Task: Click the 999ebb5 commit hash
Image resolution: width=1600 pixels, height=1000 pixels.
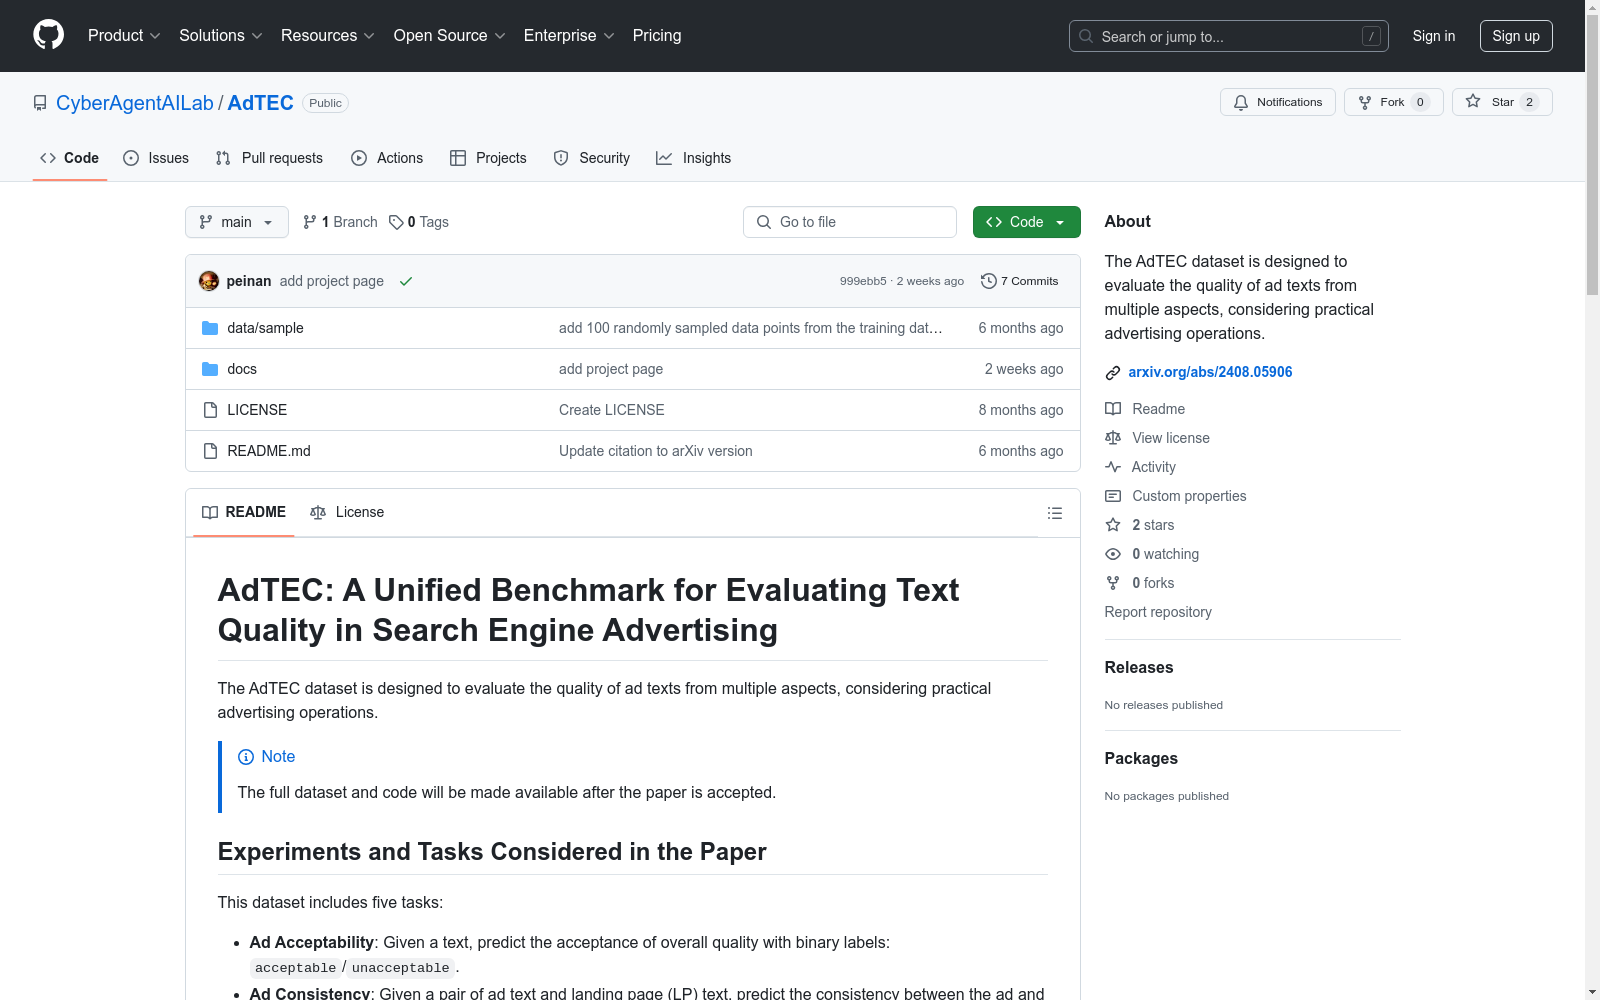Action: pos(863,281)
